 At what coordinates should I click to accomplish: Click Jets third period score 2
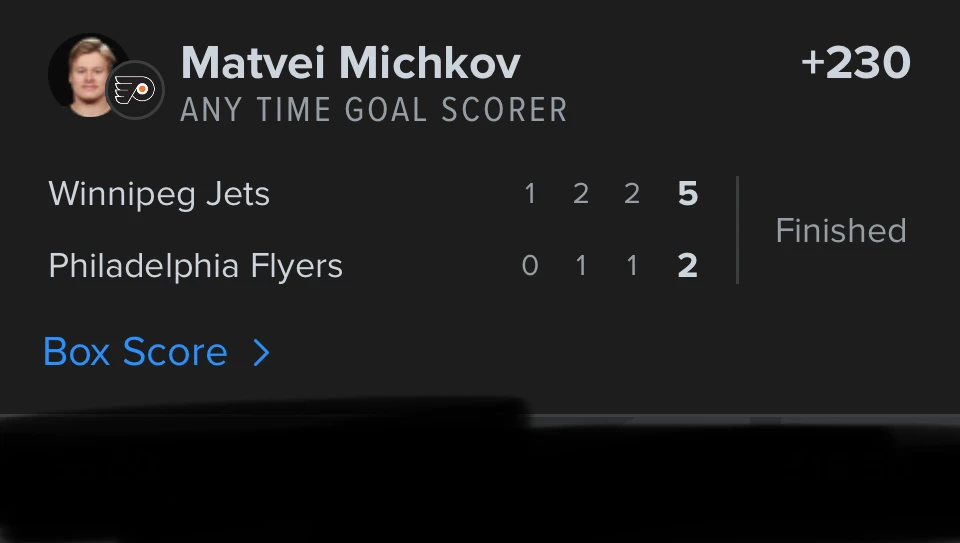point(632,194)
